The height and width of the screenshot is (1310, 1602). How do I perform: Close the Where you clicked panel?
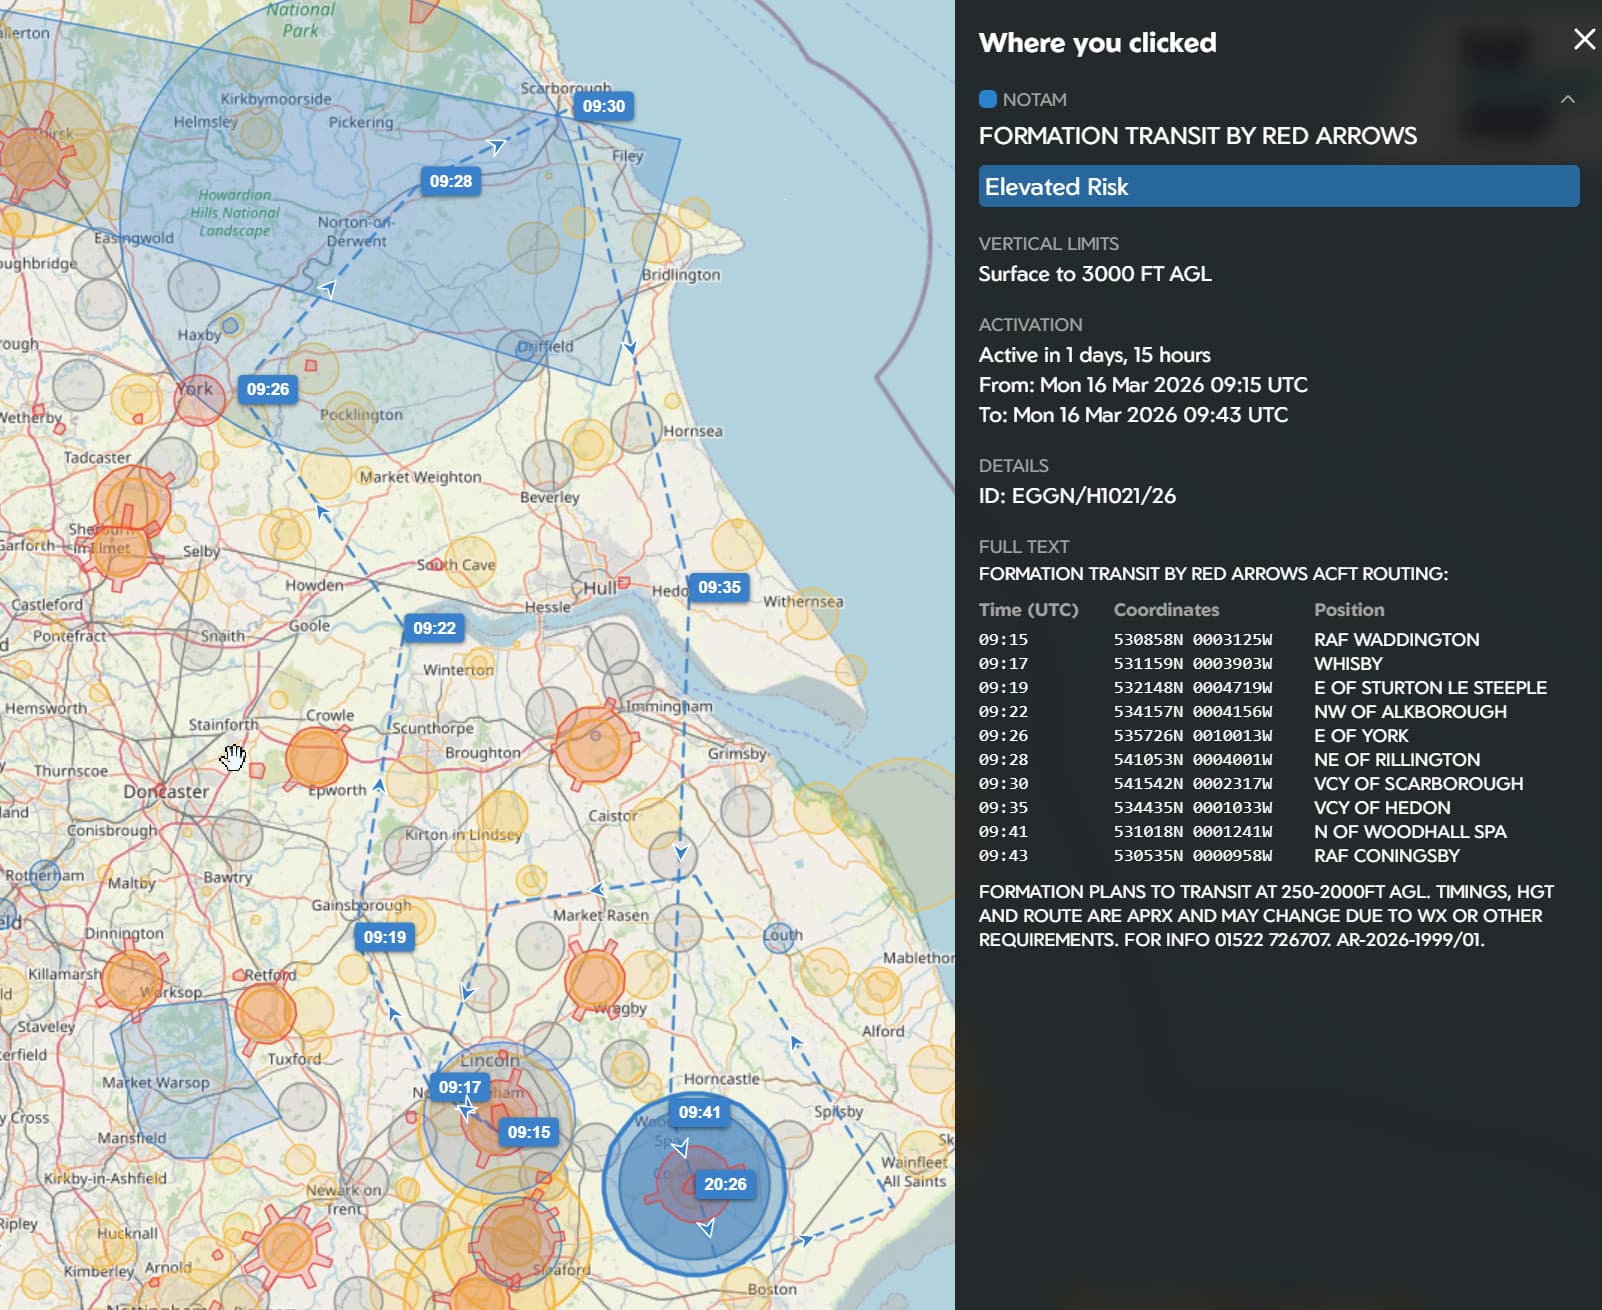tap(1584, 39)
